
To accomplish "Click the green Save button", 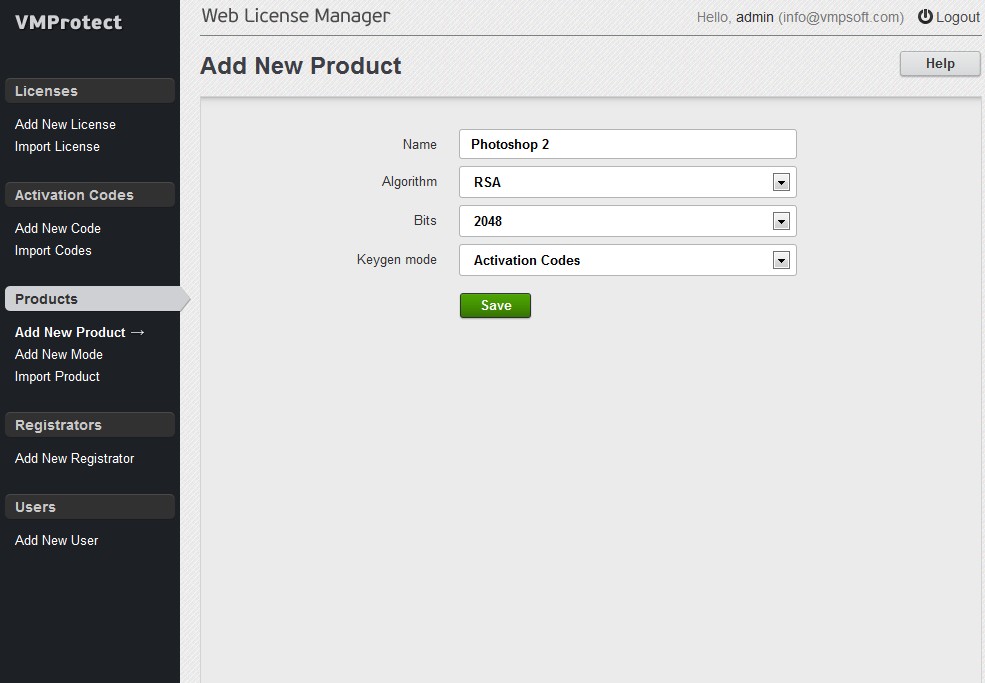I will click(x=495, y=305).
